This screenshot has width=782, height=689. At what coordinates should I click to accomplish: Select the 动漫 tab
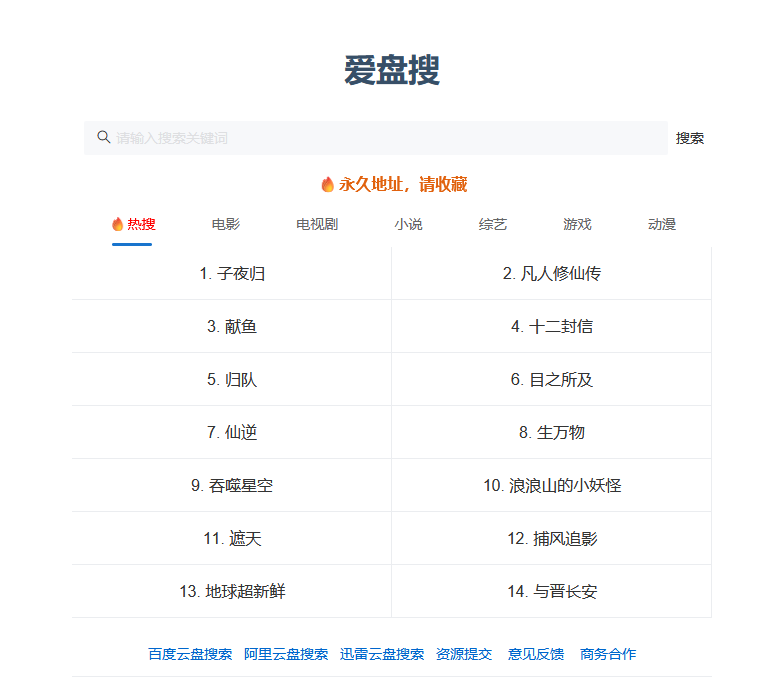662,224
